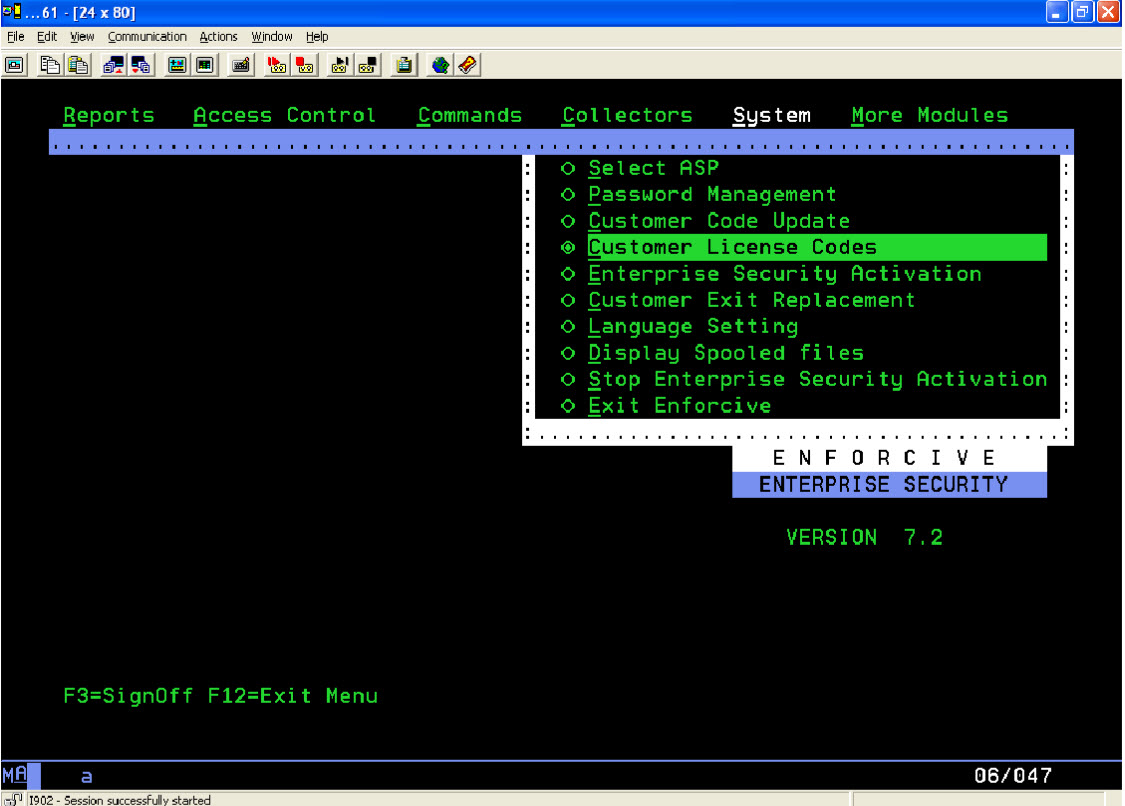Open the File menu
1125x806 pixels.
point(16,37)
